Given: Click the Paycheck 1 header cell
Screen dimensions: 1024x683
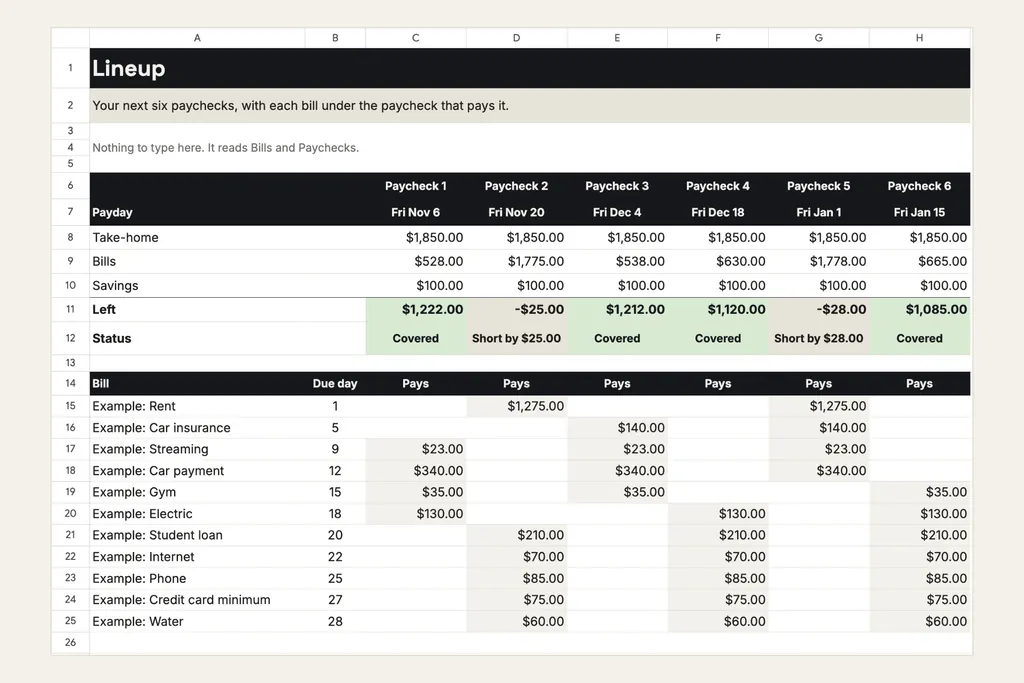Looking at the screenshot, I should pos(416,186).
